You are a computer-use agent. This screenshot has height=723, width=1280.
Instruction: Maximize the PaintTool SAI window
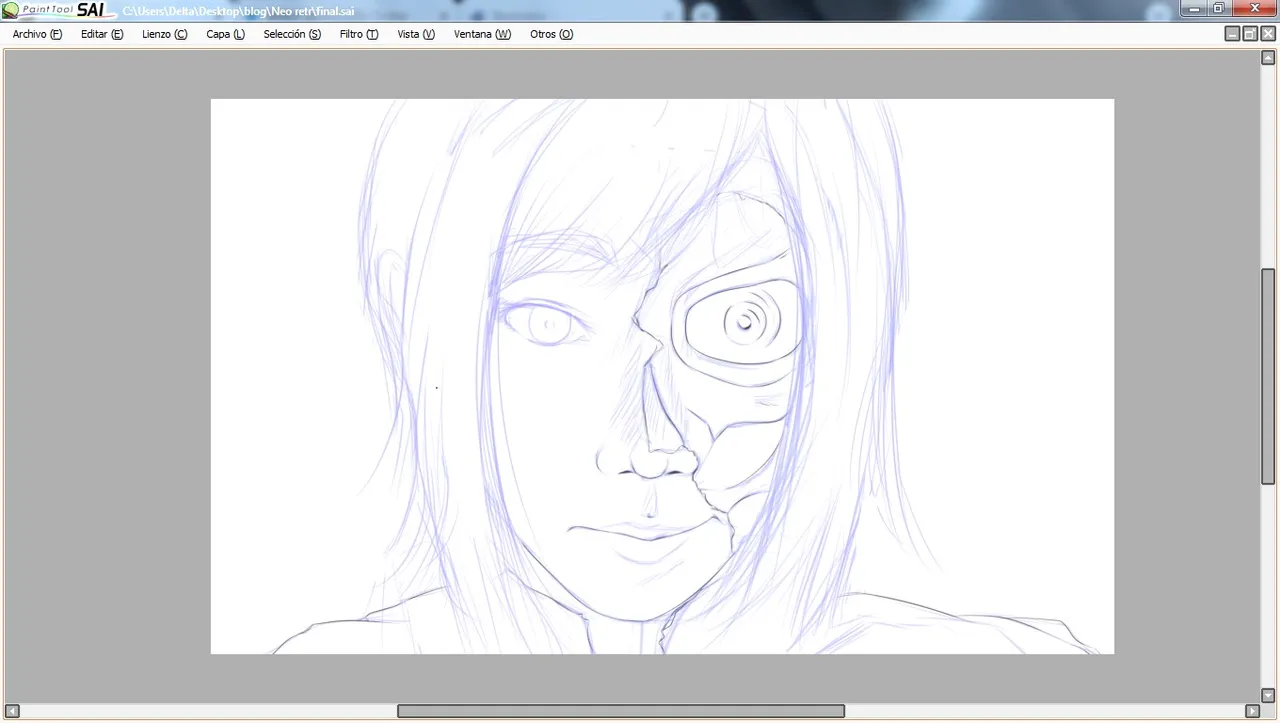[x=1218, y=8]
